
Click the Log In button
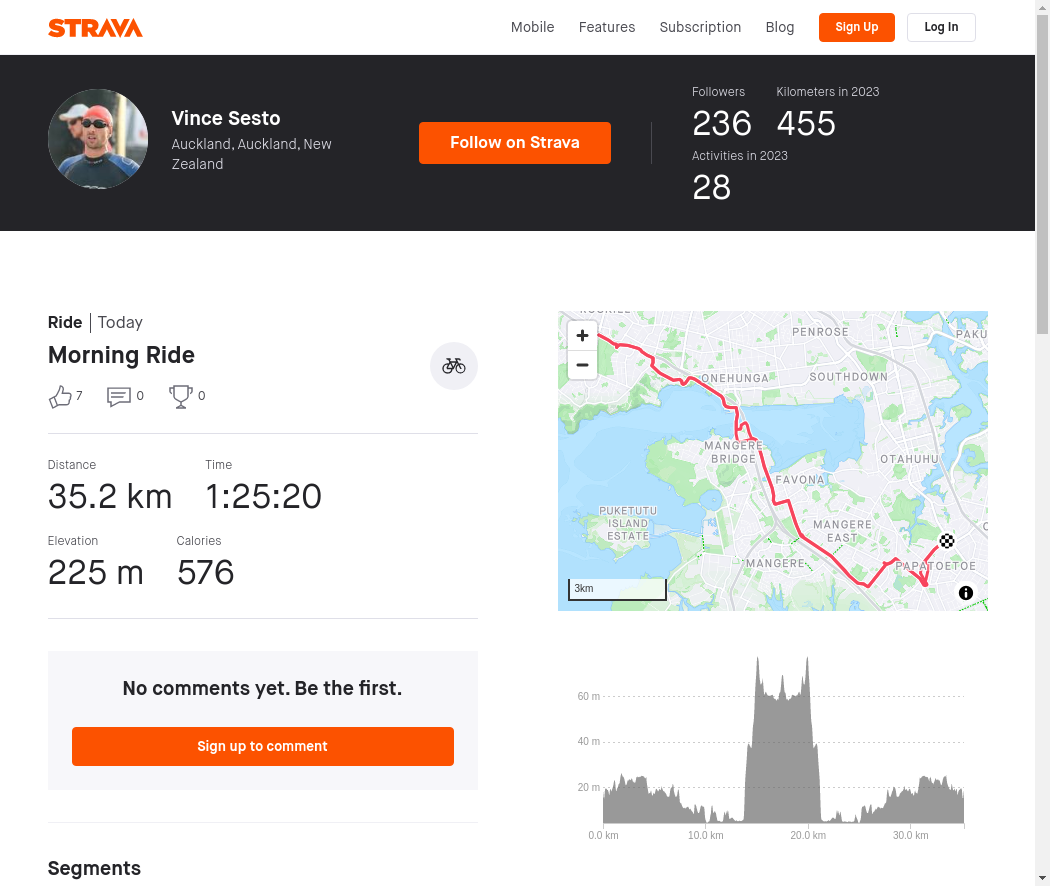pos(941,27)
